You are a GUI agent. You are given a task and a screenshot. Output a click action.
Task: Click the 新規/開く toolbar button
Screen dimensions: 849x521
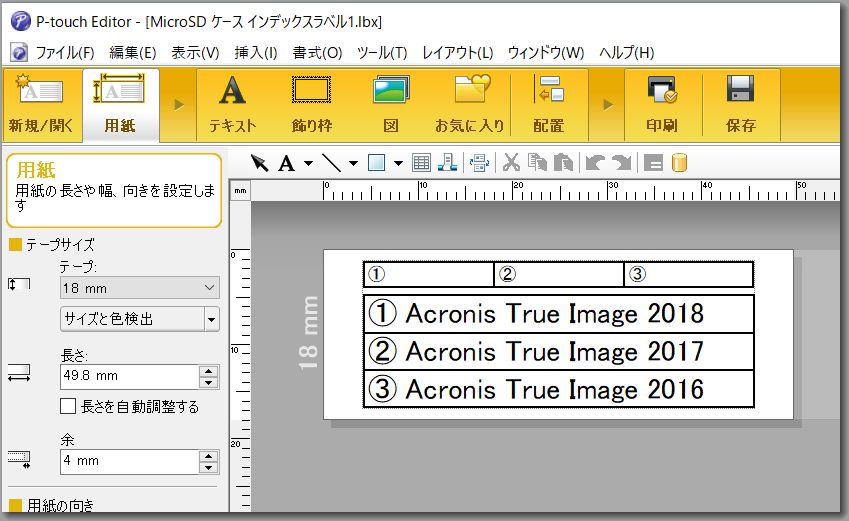41,105
